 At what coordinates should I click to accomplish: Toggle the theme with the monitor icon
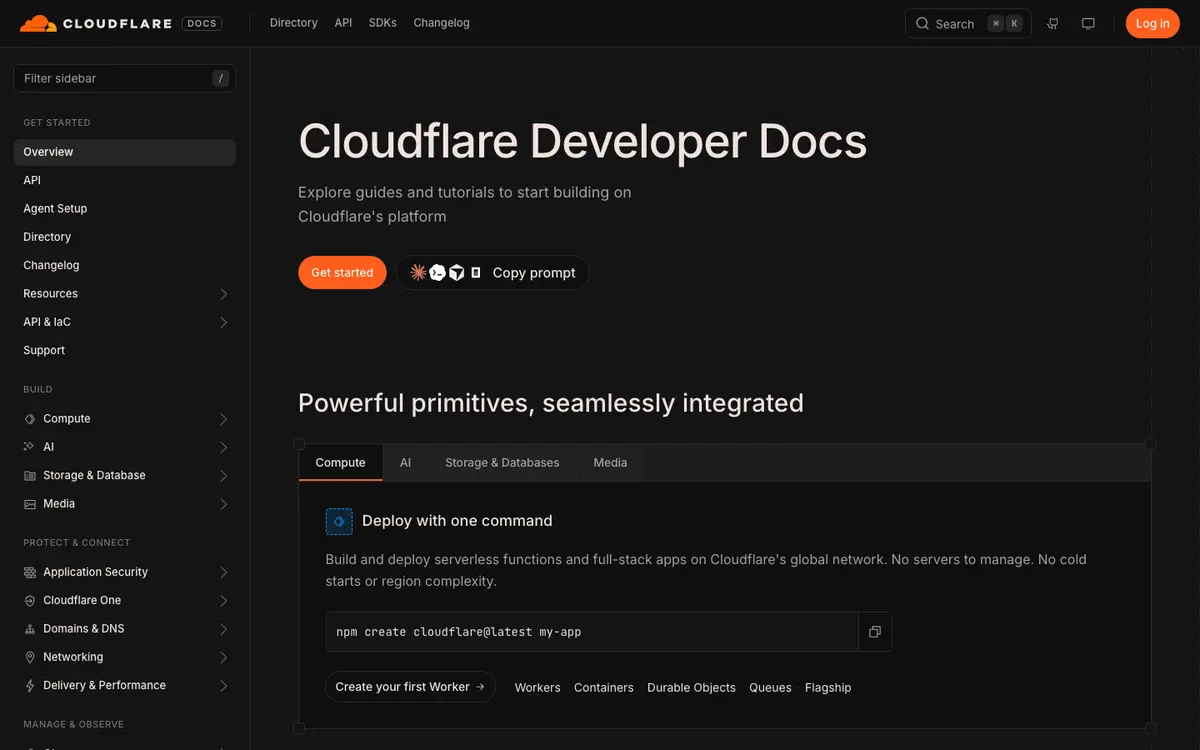(x=1089, y=24)
